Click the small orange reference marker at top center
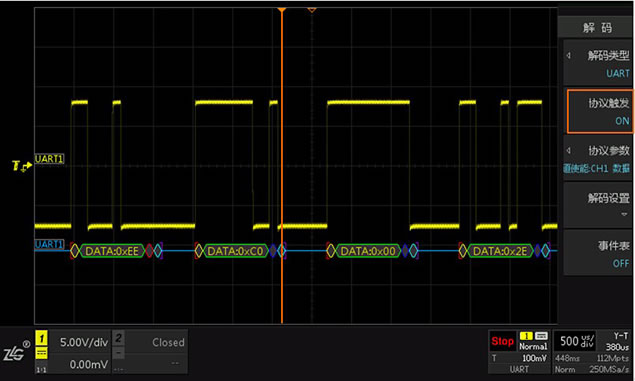This screenshot has height=381, width=635. pyautogui.click(x=311, y=9)
